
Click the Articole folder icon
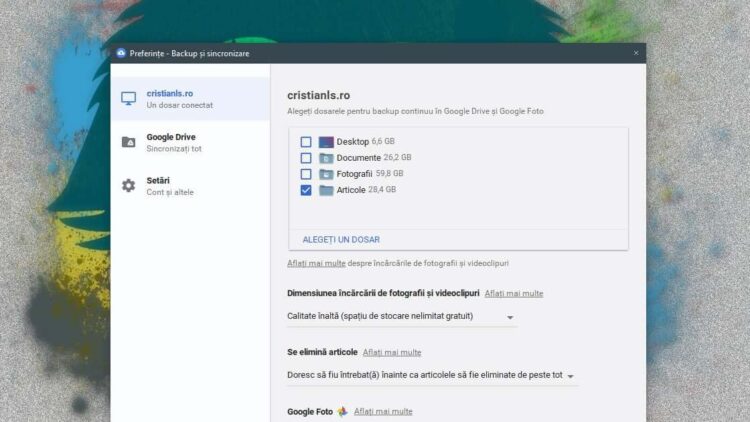(326, 190)
